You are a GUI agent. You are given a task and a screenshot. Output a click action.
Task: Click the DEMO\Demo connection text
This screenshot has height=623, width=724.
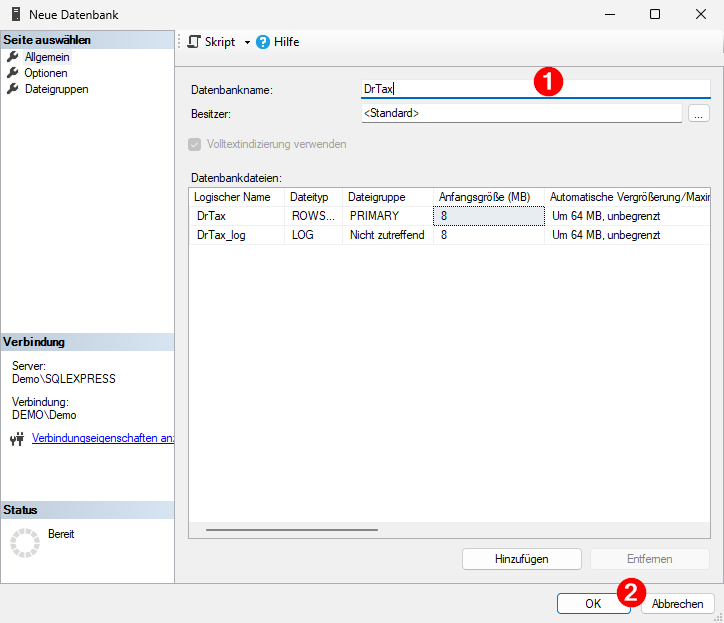pyautogui.click(x=44, y=415)
